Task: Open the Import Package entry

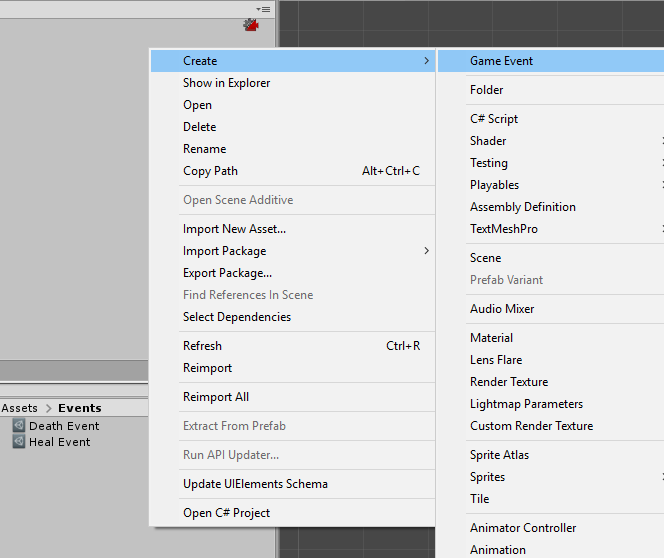Action: pyautogui.click(x=293, y=251)
